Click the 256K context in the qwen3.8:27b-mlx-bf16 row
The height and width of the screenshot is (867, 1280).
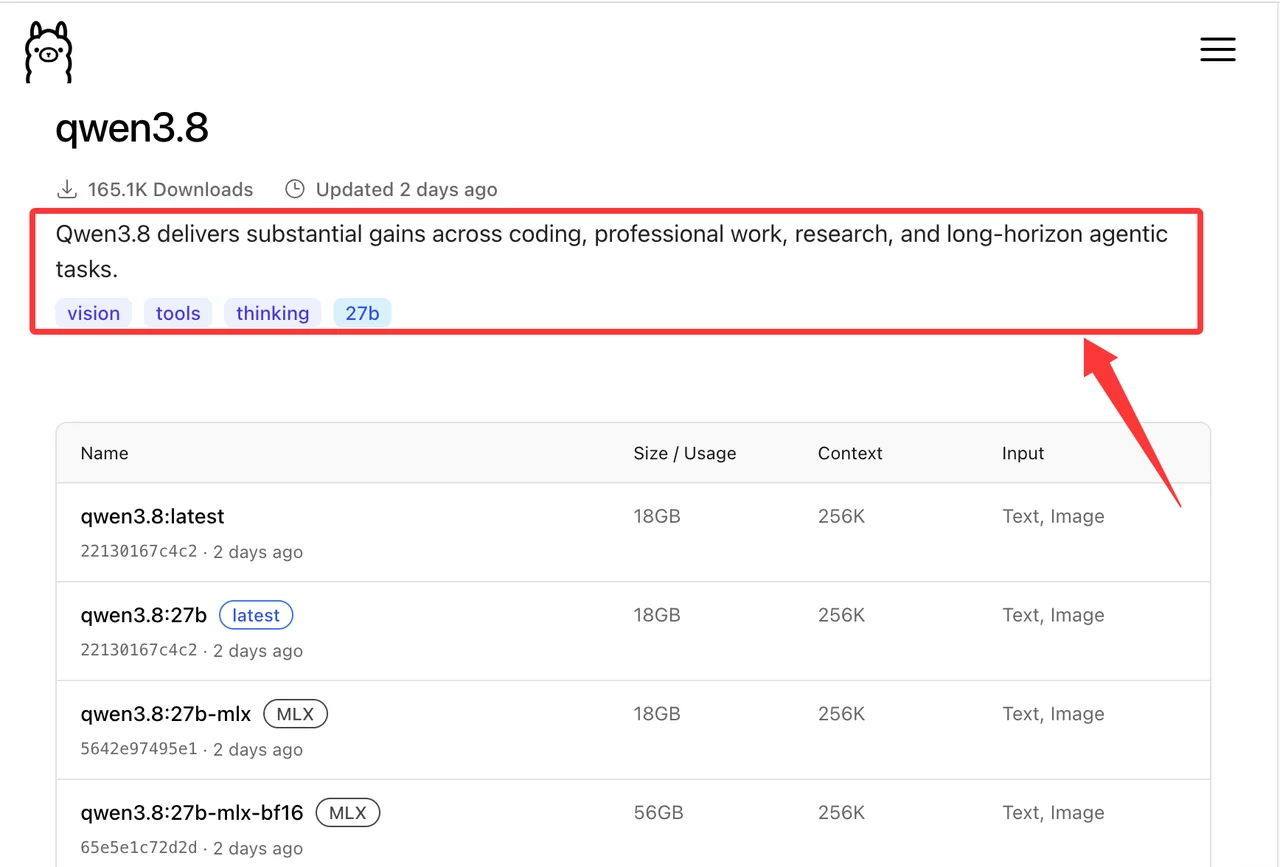(x=841, y=813)
